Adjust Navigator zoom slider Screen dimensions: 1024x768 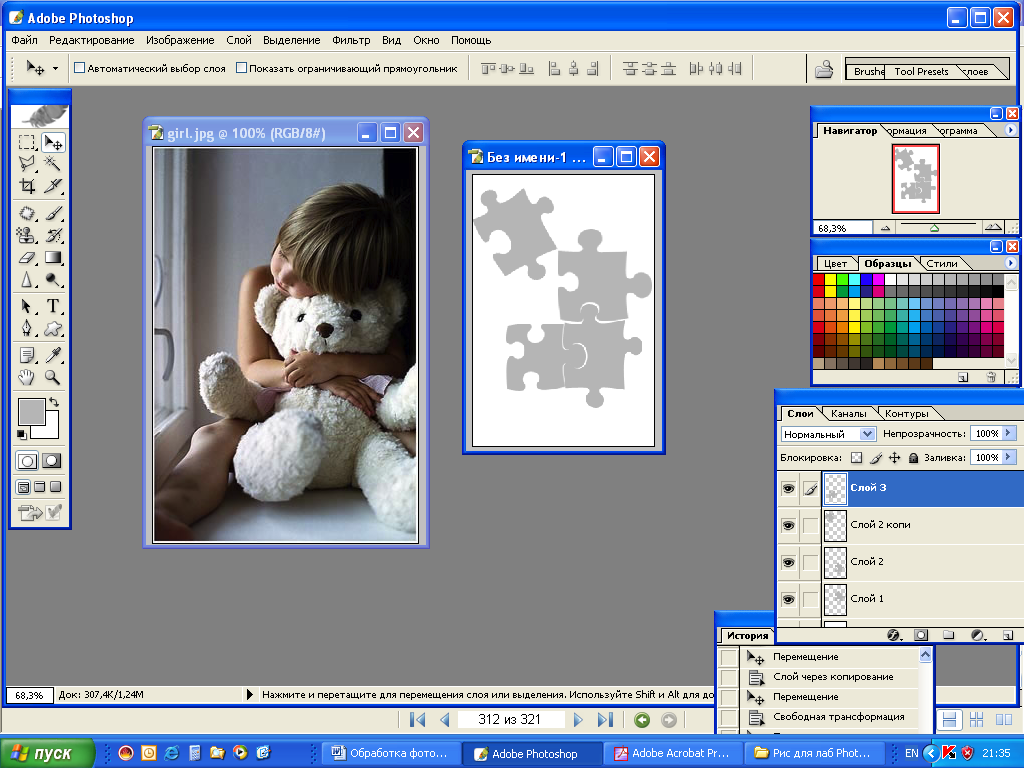click(x=935, y=228)
